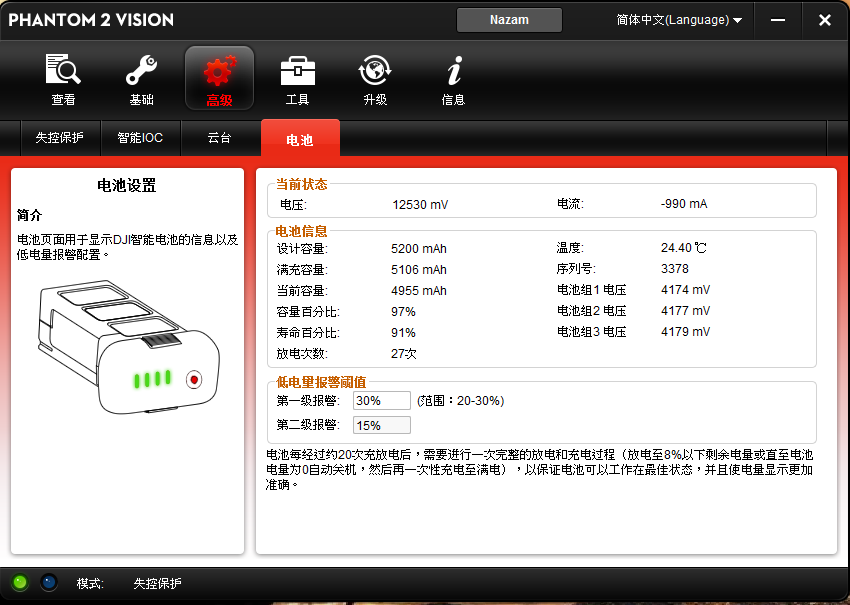Open the 查看 (View) section

tap(63, 79)
